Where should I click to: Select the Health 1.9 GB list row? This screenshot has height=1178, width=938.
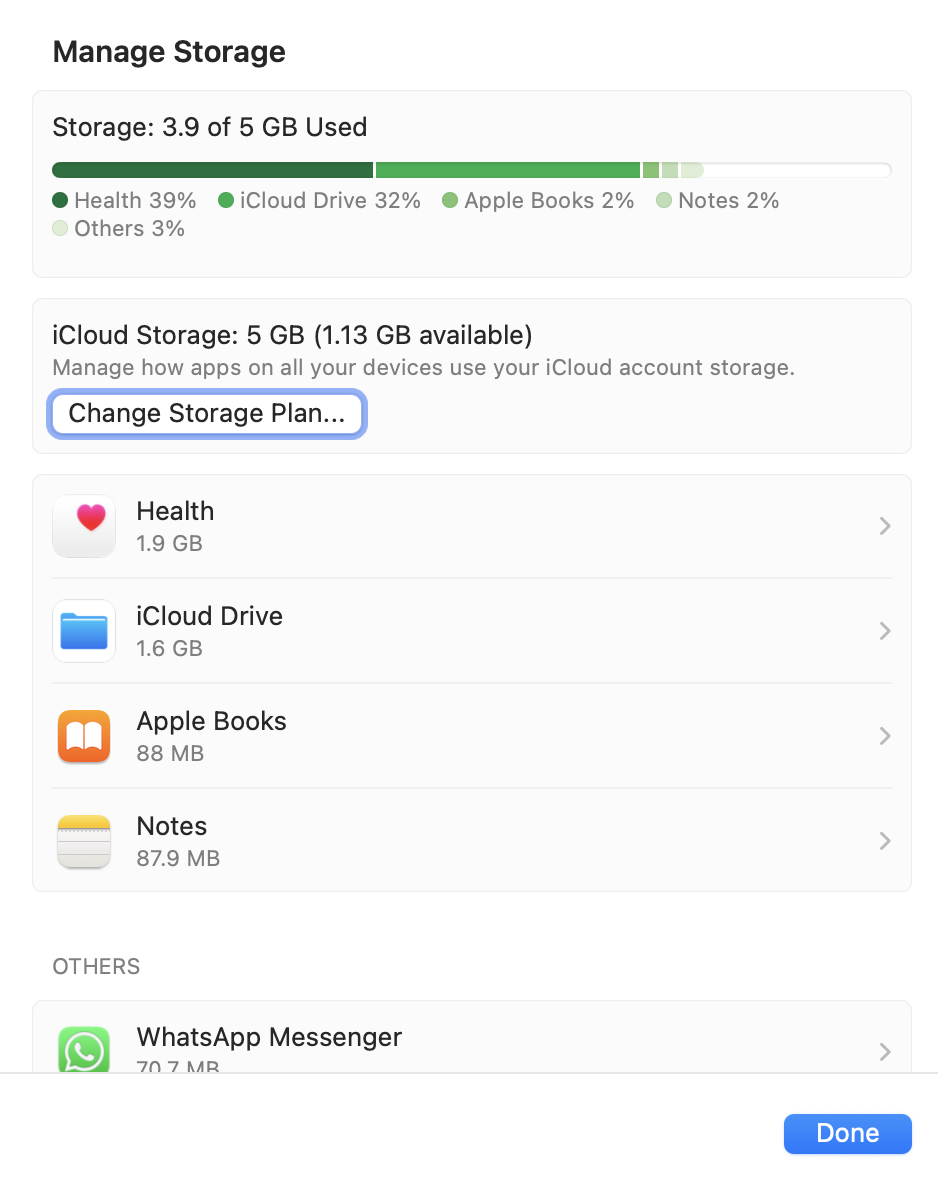472,526
